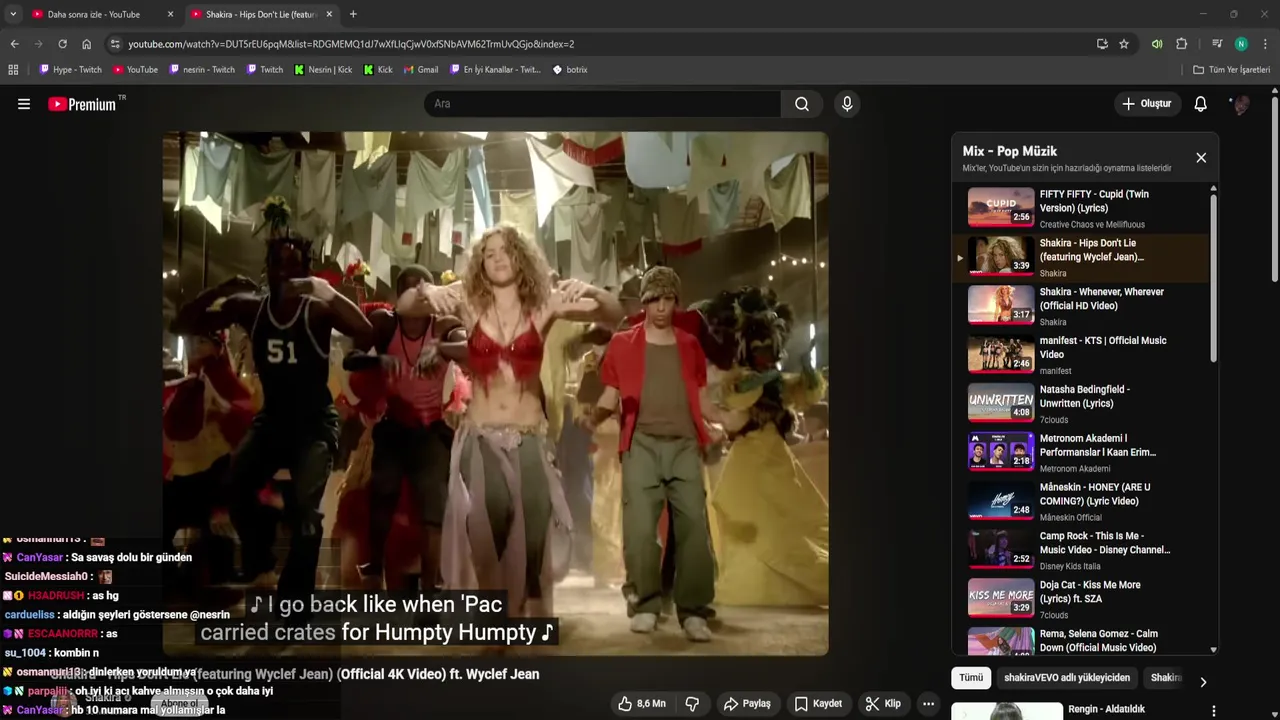Expand Tüm Yer İşaretleri bookmarks folder

click(x=1232, y=70)
